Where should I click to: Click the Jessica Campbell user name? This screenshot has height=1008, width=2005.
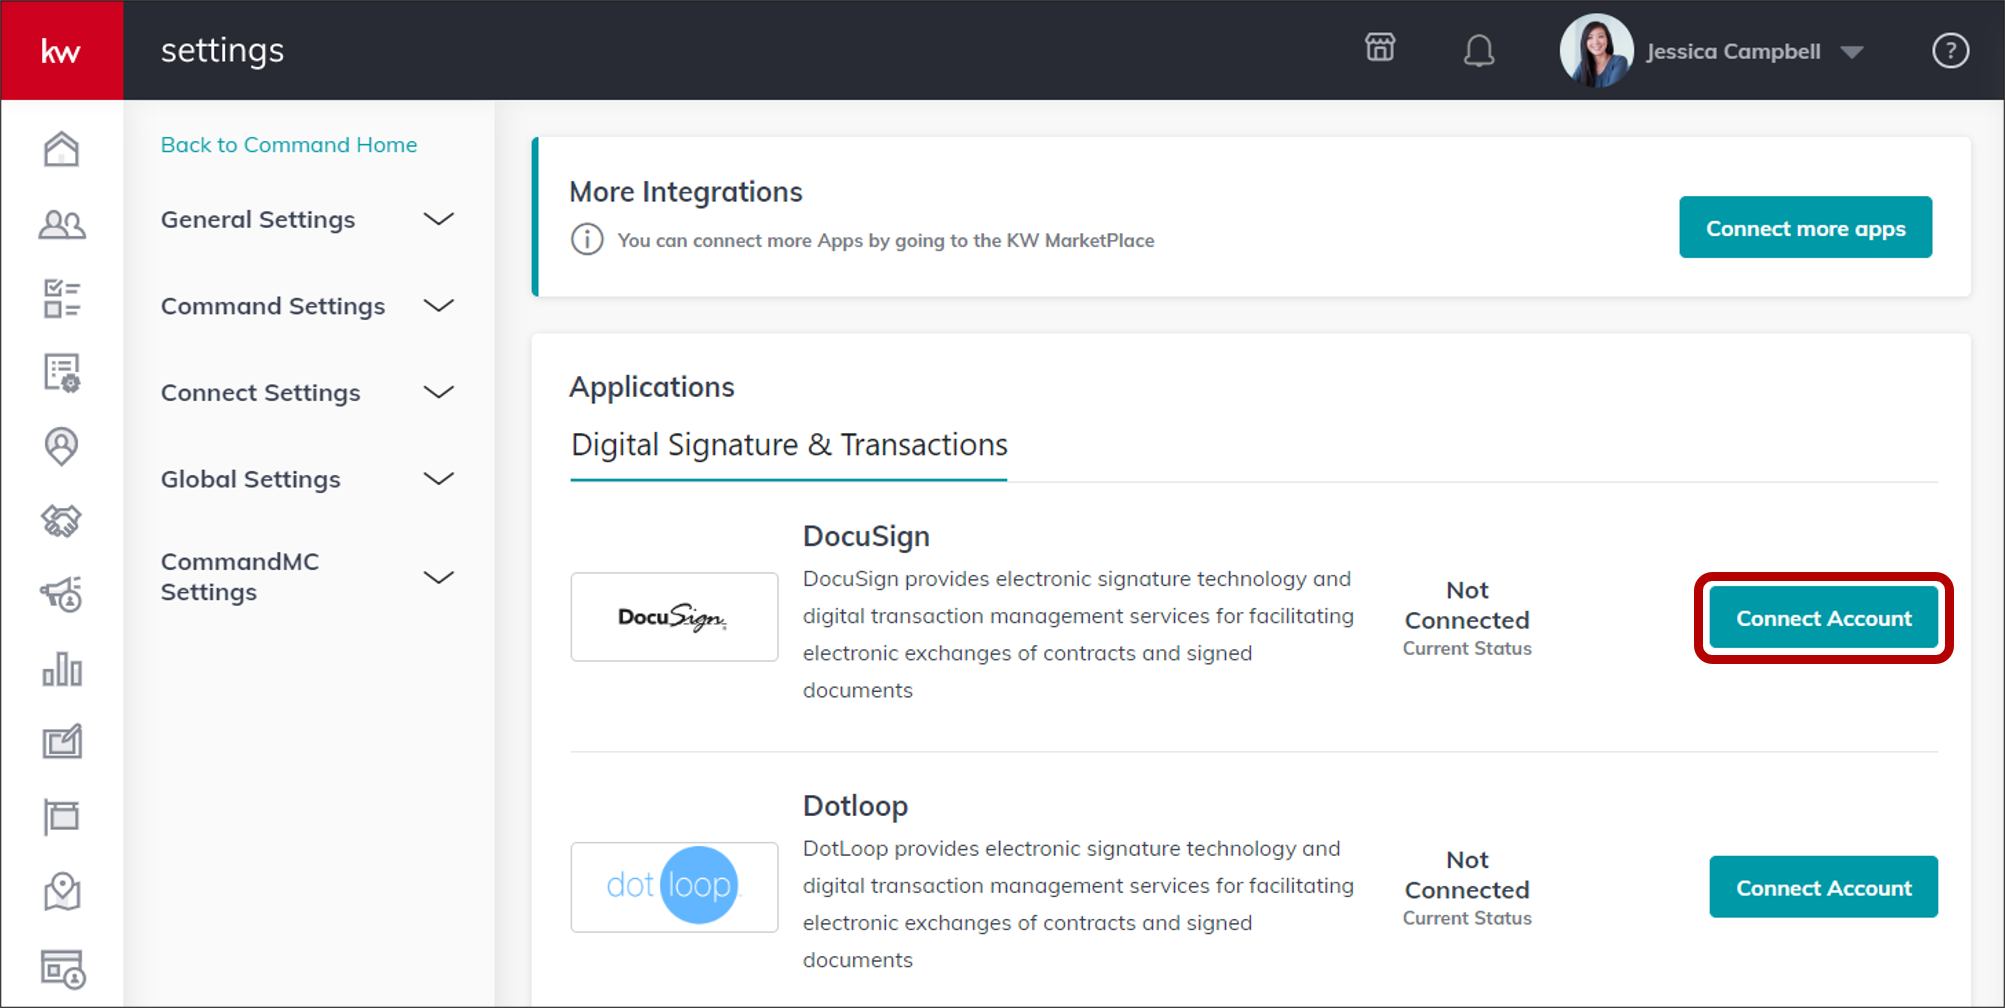1733,52
